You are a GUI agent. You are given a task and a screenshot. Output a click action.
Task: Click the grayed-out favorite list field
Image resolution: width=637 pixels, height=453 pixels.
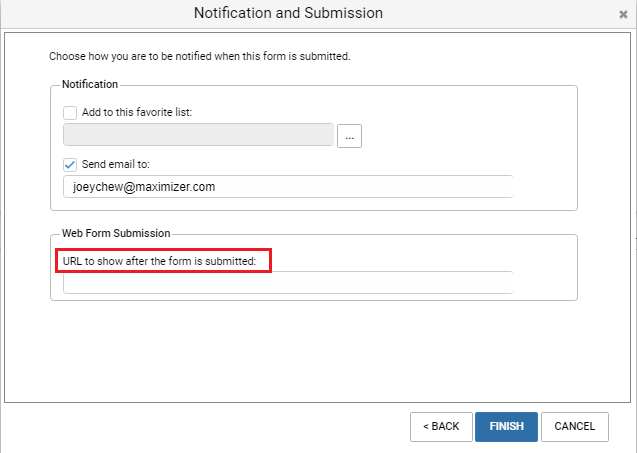click(x=198, y=134)
